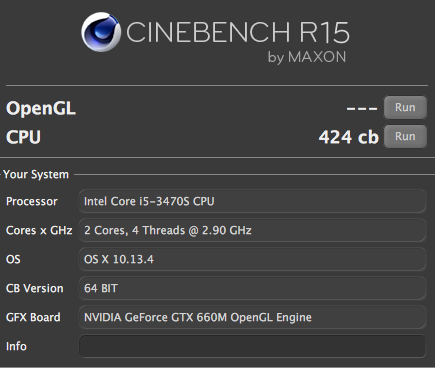Click the OpenGL label
The height and width of the screenshot is (368, 435).
click(41, 109)
